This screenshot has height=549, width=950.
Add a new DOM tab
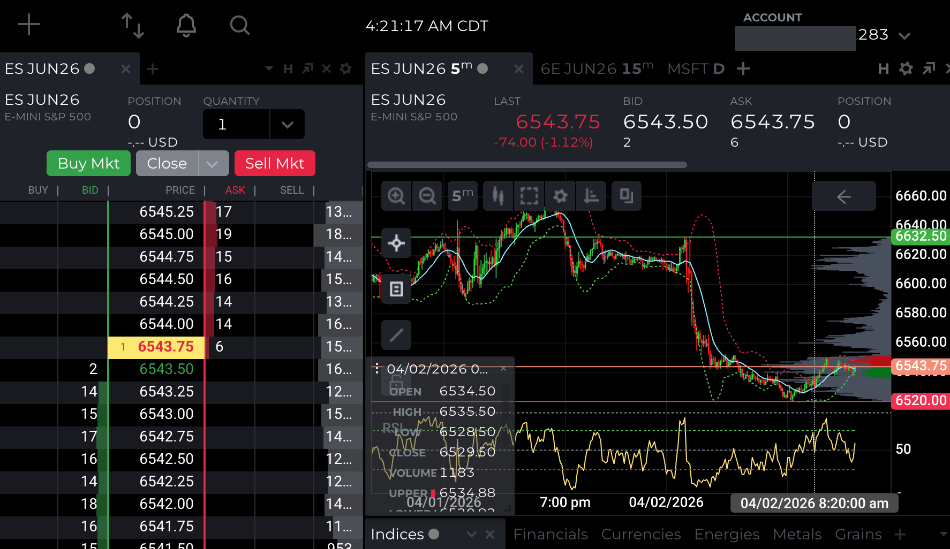coord(153,69)
